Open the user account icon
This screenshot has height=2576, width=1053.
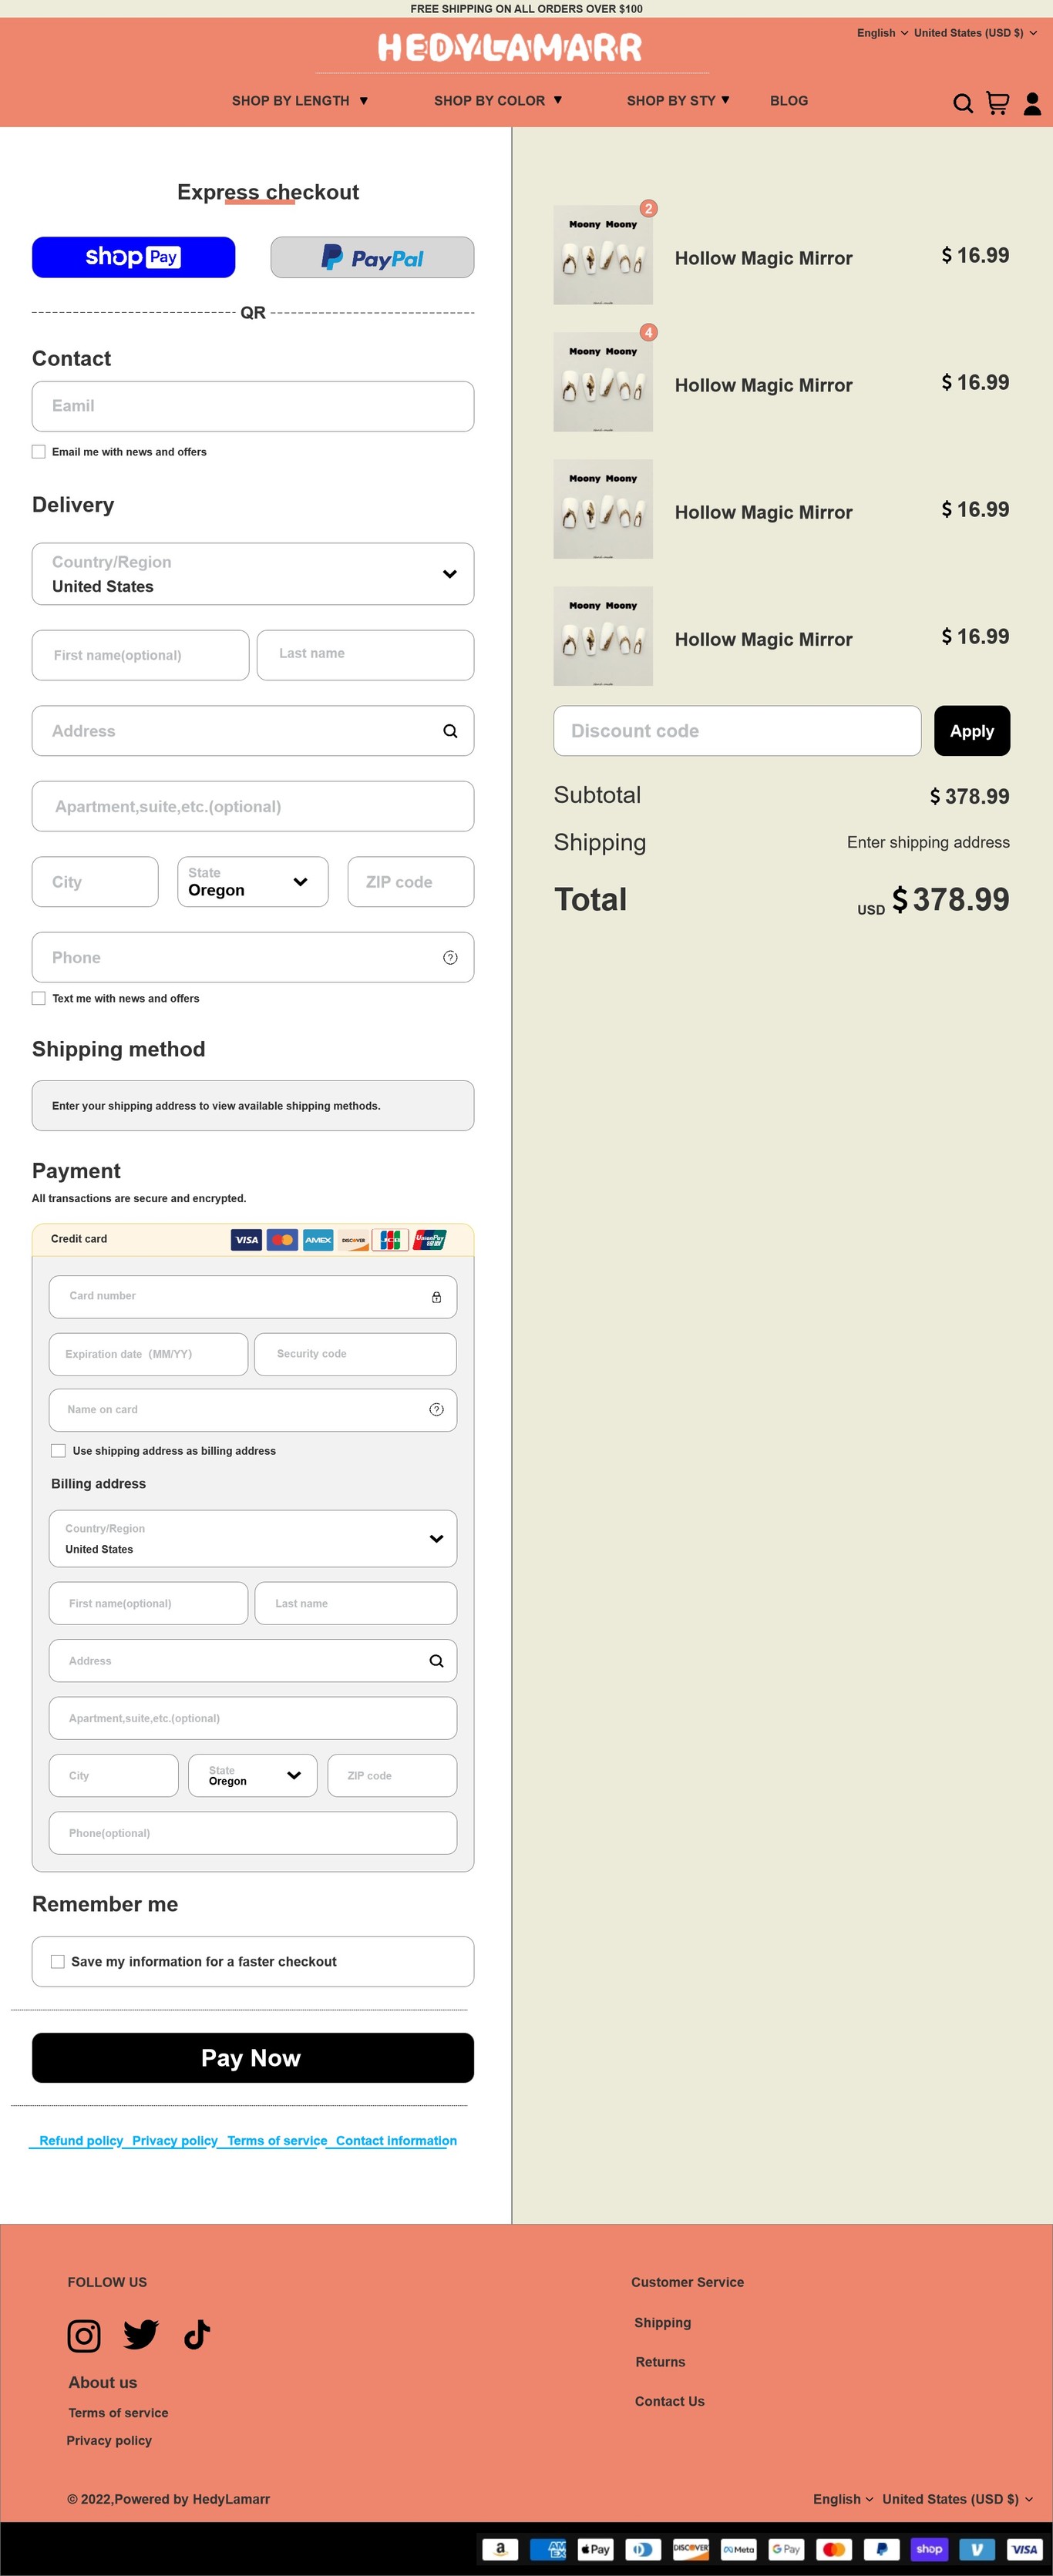(x=1032, y=103)
